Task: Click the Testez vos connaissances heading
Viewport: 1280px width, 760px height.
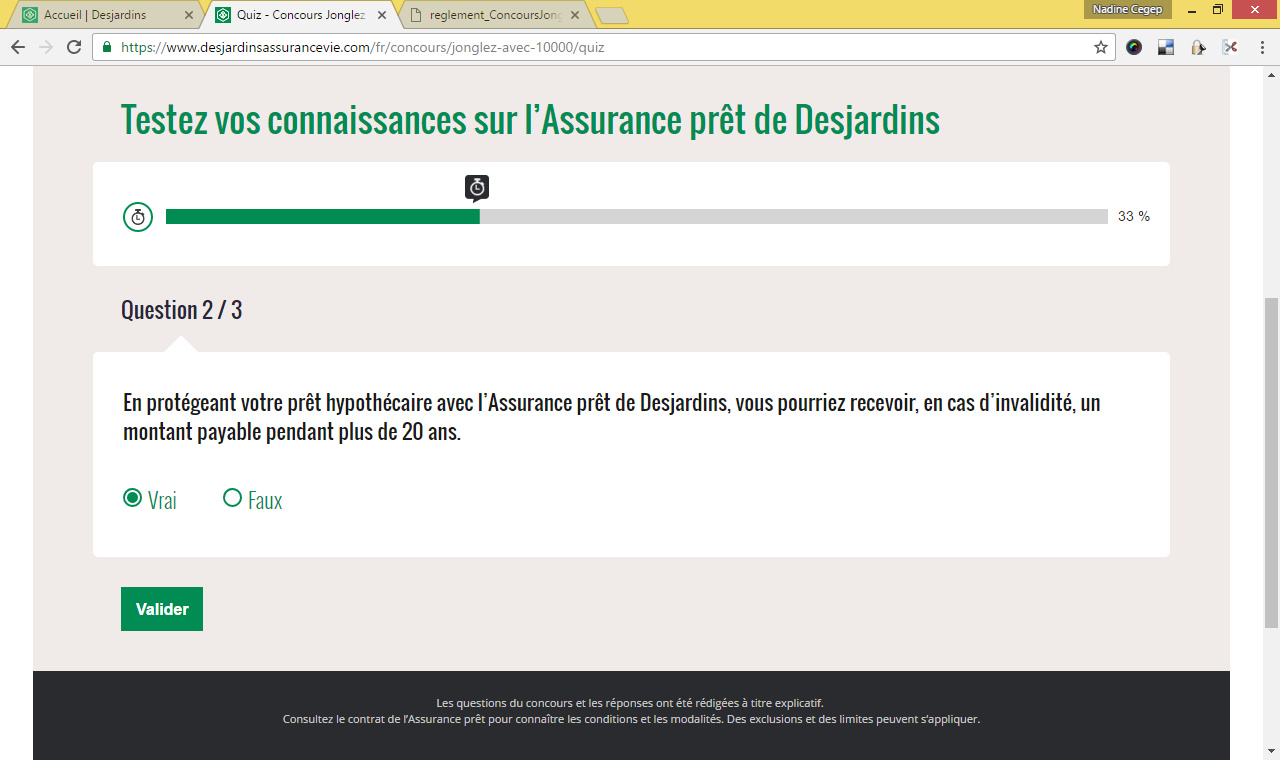Action: (530, 120)
